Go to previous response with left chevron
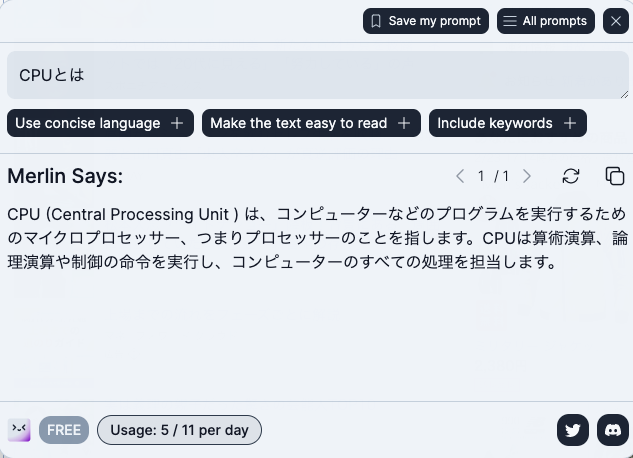This screenshot has height=458, width=633. pyautogui.click(x=460, y=176)
